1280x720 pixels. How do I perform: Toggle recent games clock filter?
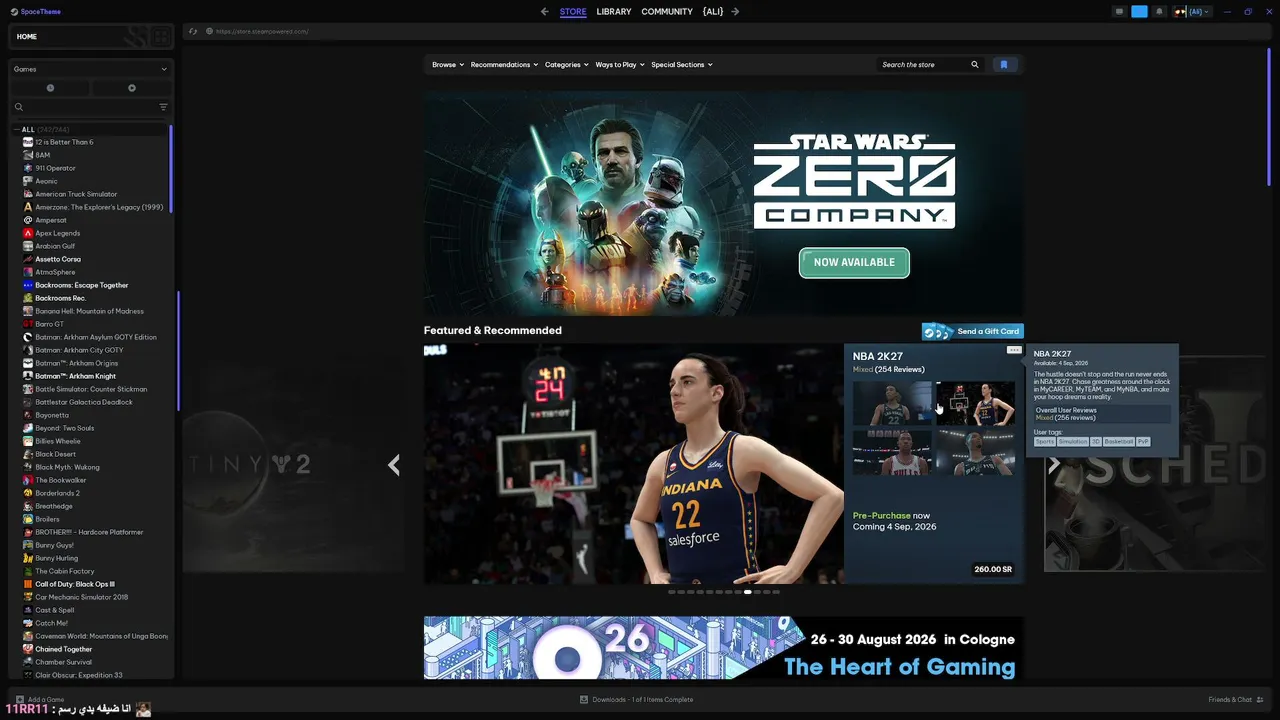click(x=50, y=88)
